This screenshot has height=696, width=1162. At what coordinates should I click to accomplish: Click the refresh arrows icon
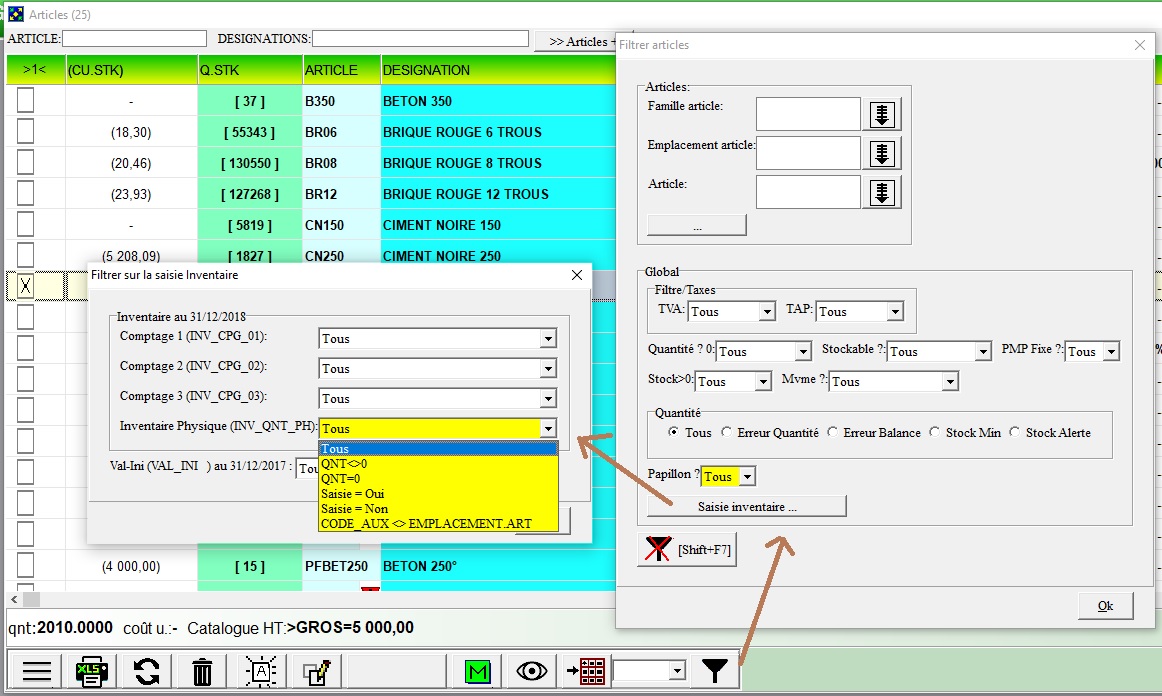point(146,672)
